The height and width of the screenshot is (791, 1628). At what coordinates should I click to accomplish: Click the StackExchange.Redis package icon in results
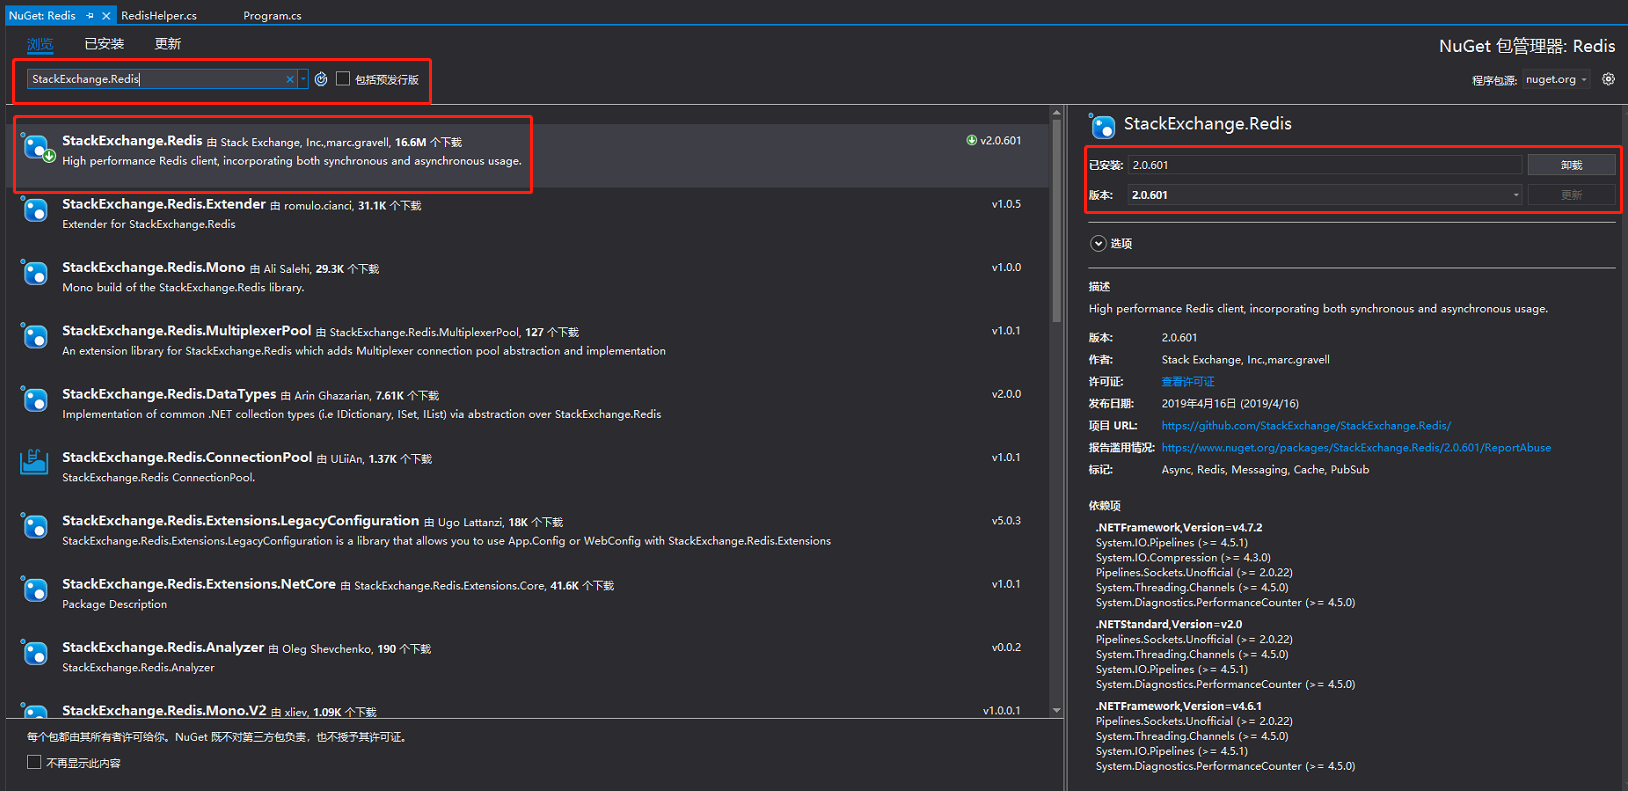pos(36,148)
